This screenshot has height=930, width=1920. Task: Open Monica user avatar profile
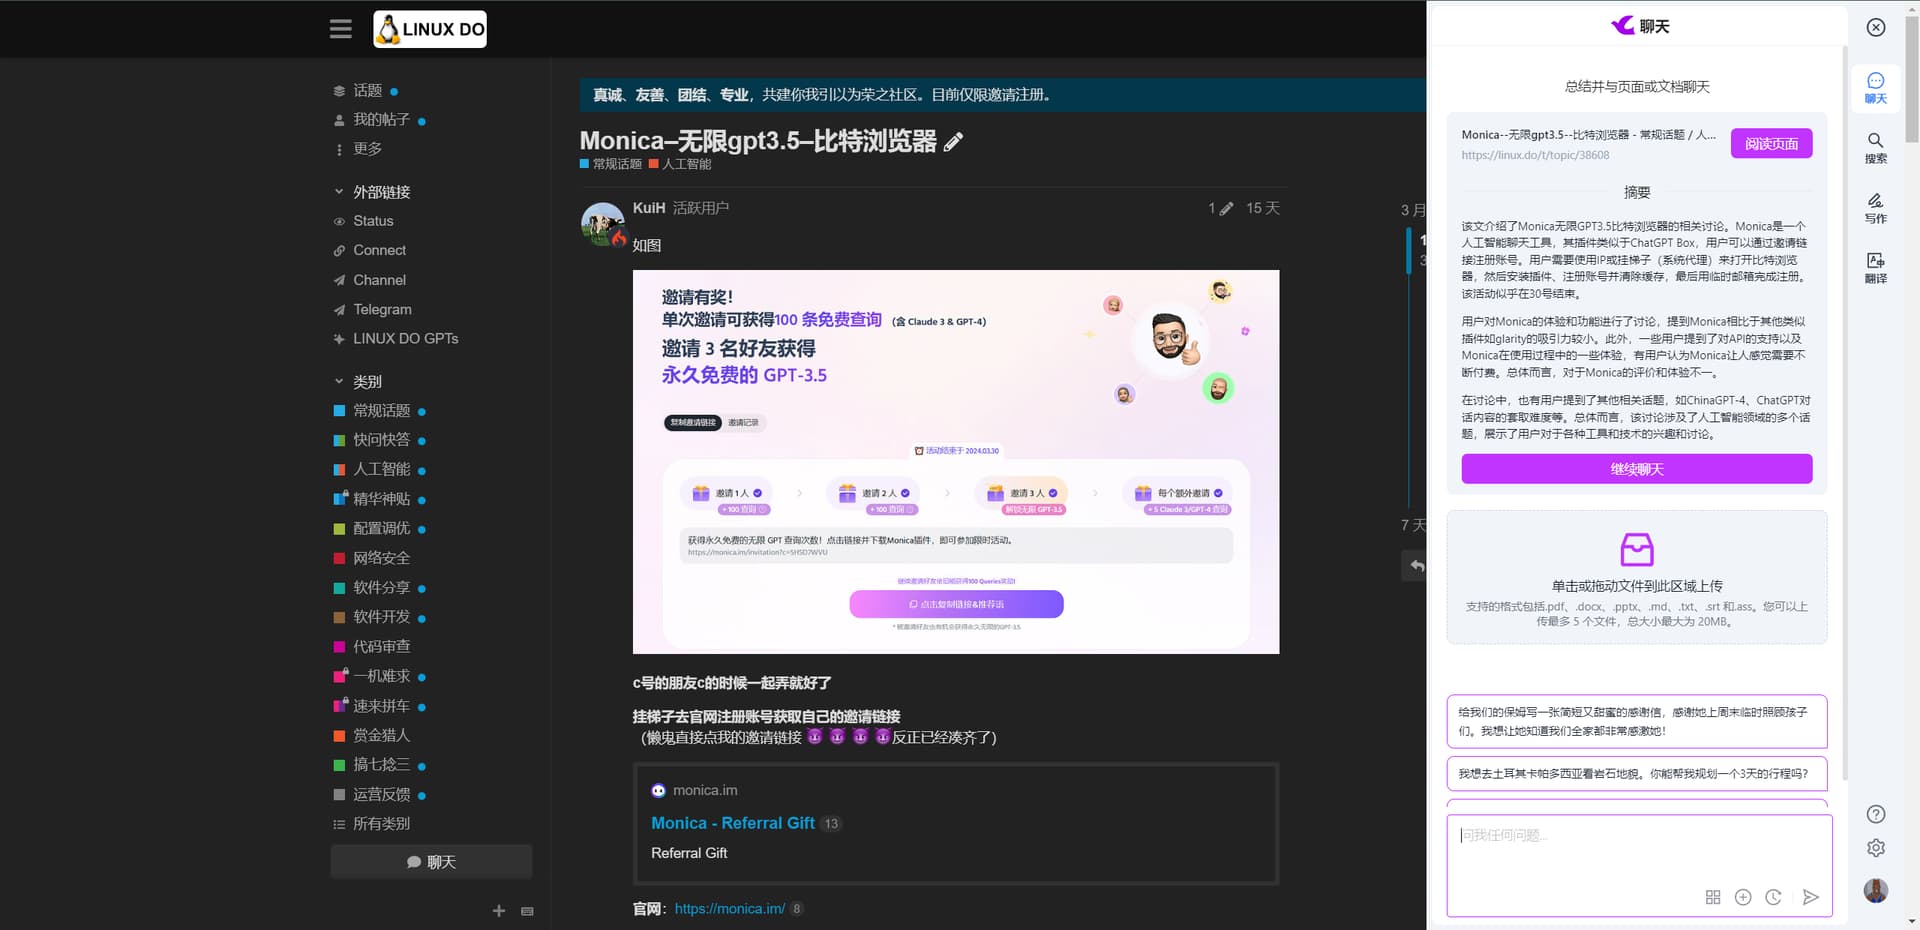point(1876,890)
